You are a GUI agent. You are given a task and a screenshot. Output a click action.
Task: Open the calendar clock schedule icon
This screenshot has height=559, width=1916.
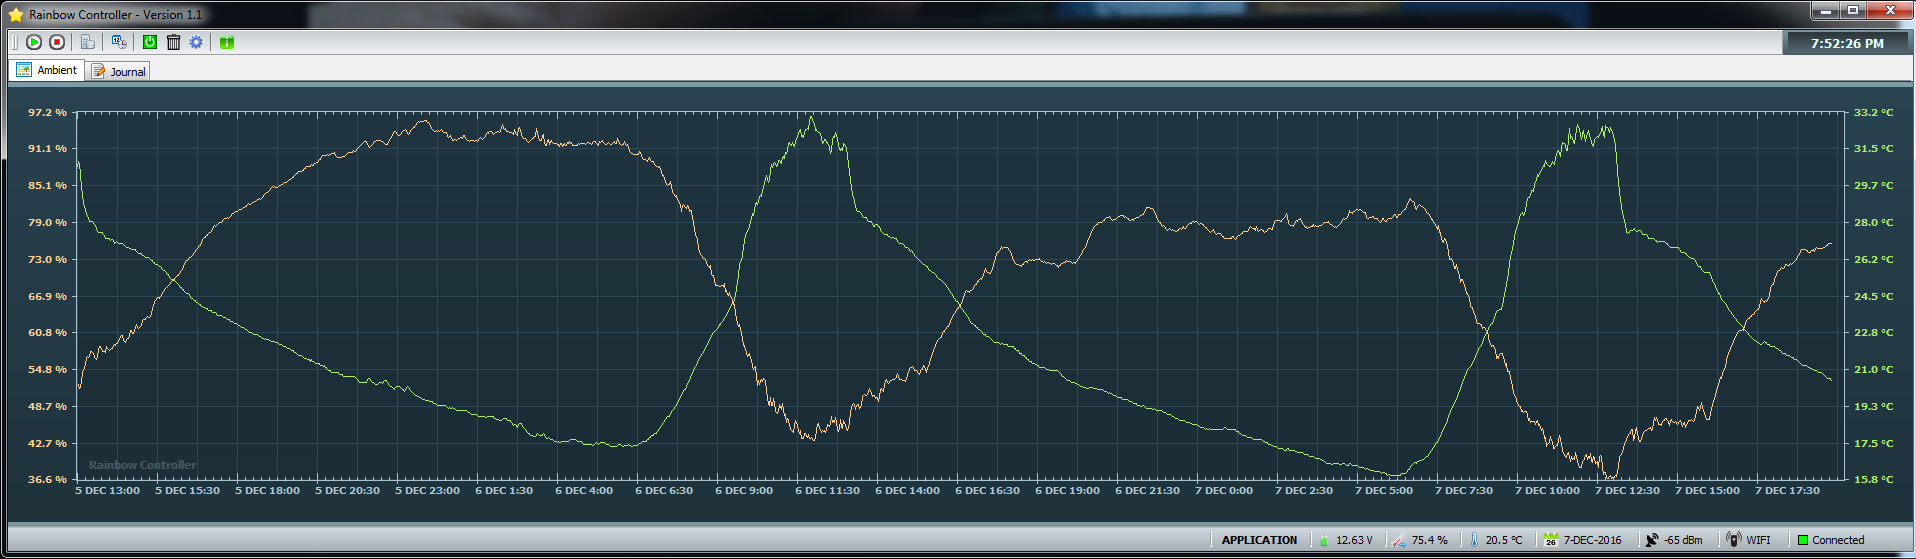119,42
